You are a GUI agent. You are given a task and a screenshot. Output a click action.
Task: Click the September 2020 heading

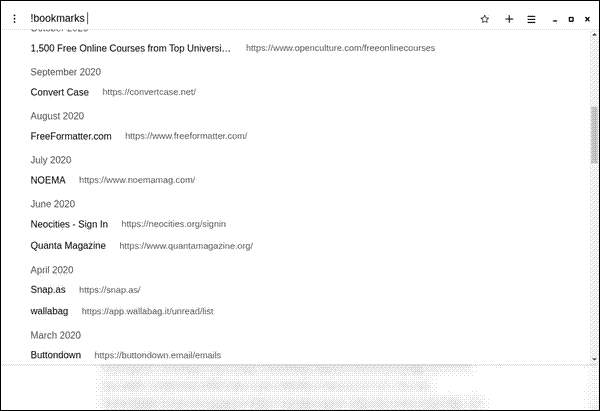pos(65,72)
